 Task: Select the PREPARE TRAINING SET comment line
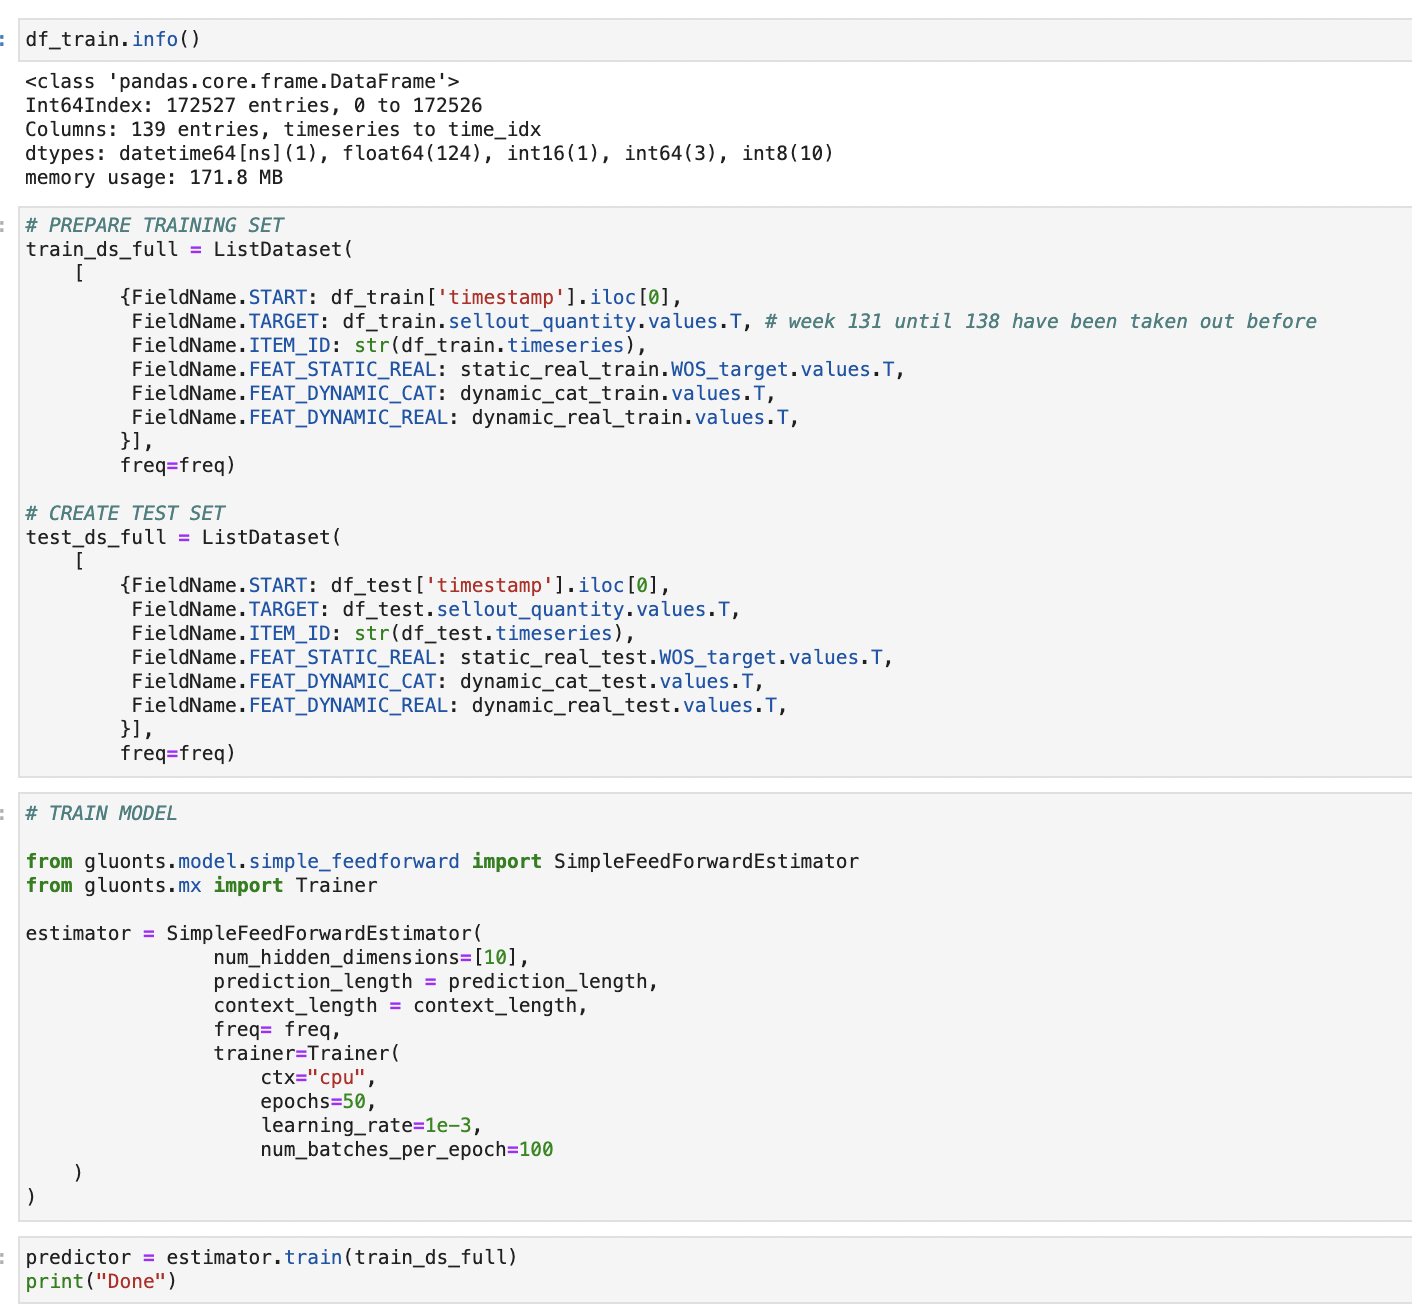(155, 224)
